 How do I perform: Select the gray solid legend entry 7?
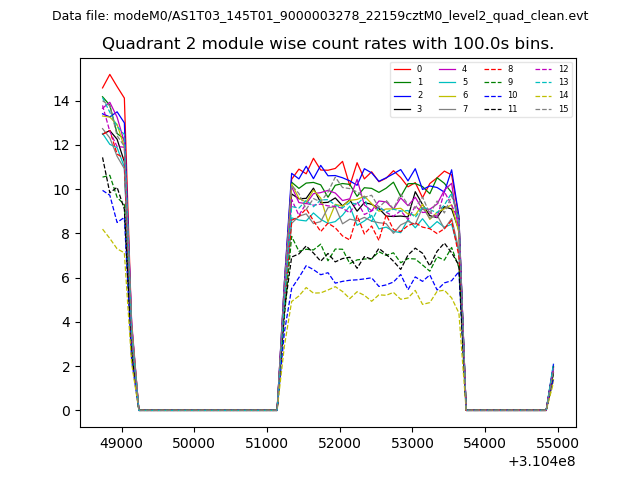coord(452,108)
